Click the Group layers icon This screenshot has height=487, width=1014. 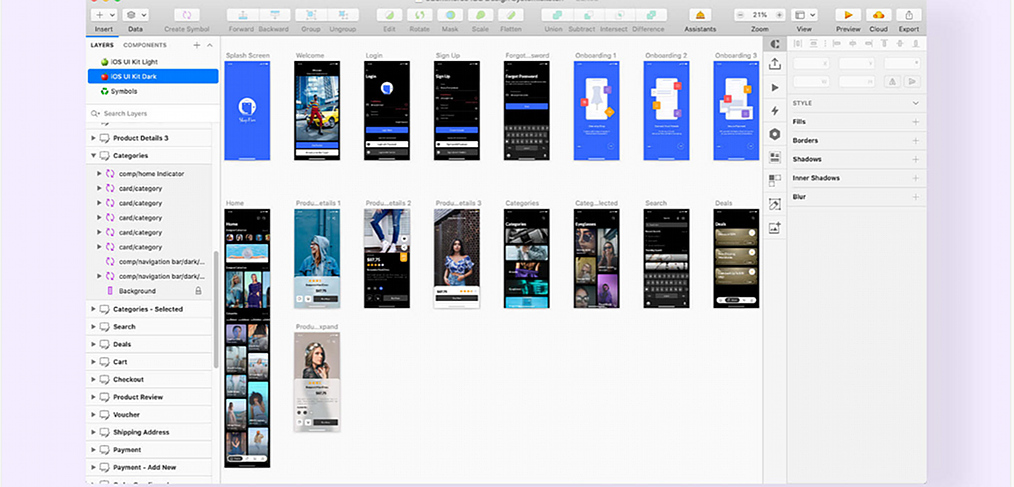[313, 15]
